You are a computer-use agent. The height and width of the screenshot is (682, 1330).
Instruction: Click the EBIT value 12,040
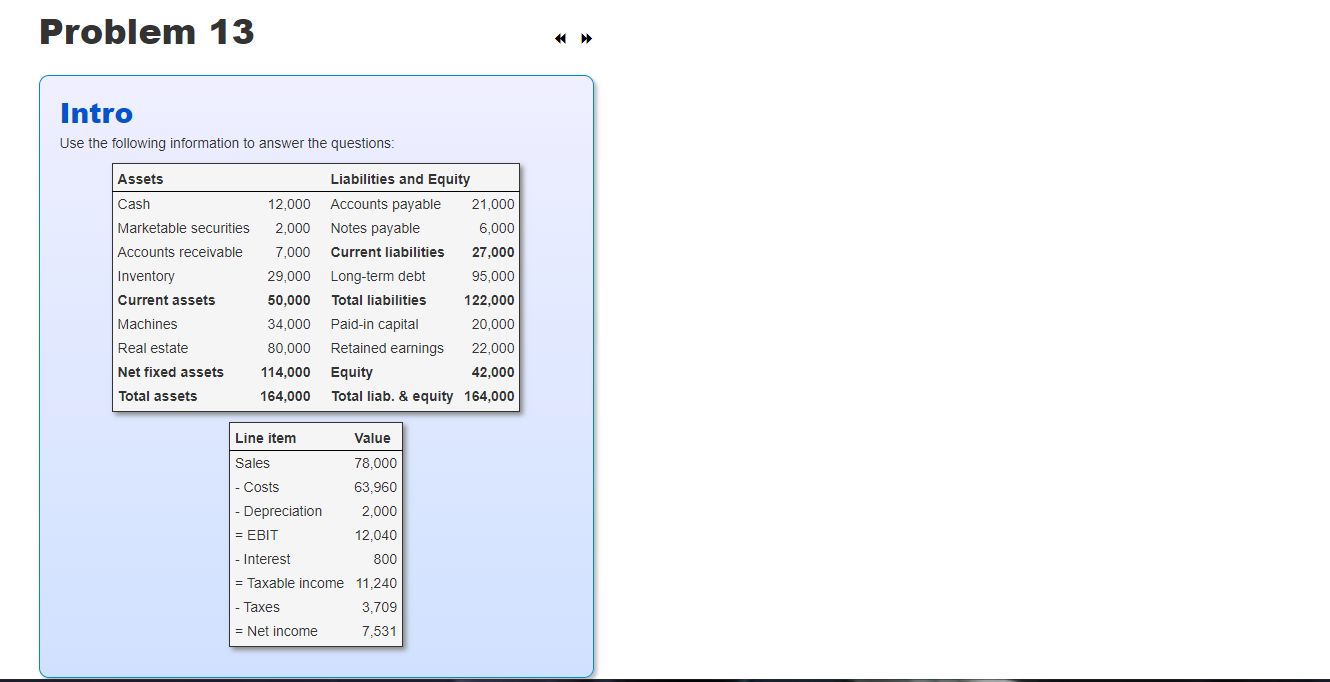pos(375,535)
